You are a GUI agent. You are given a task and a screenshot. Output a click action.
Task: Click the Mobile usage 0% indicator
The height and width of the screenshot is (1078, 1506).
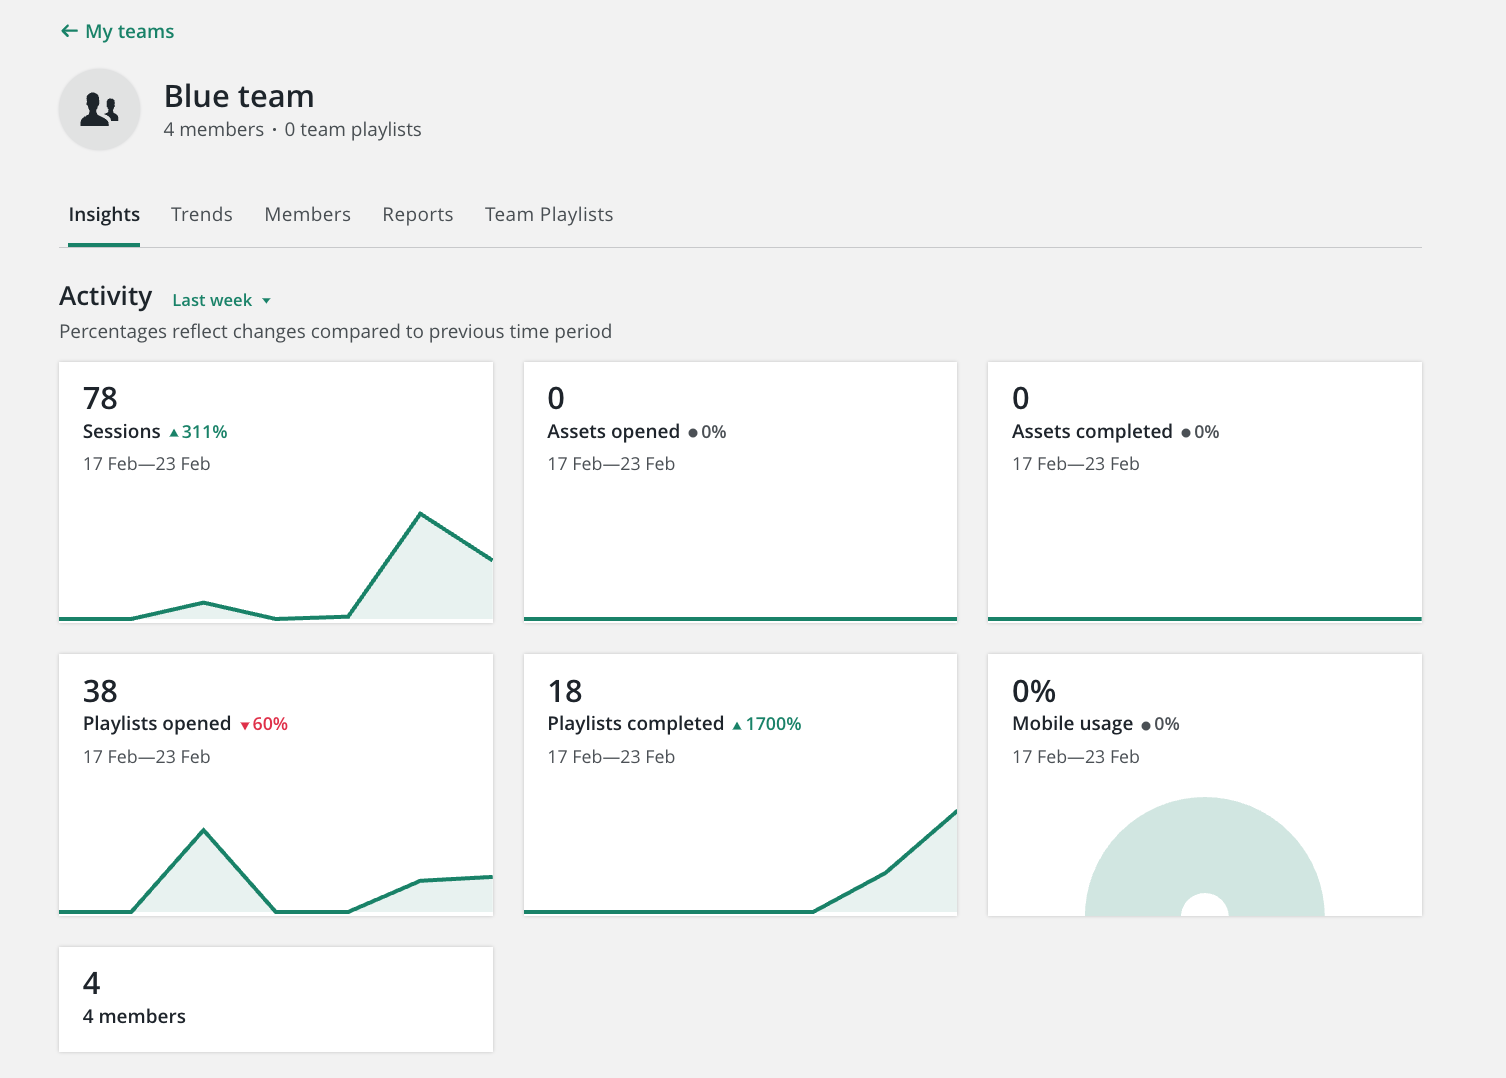click(1160, 724)
